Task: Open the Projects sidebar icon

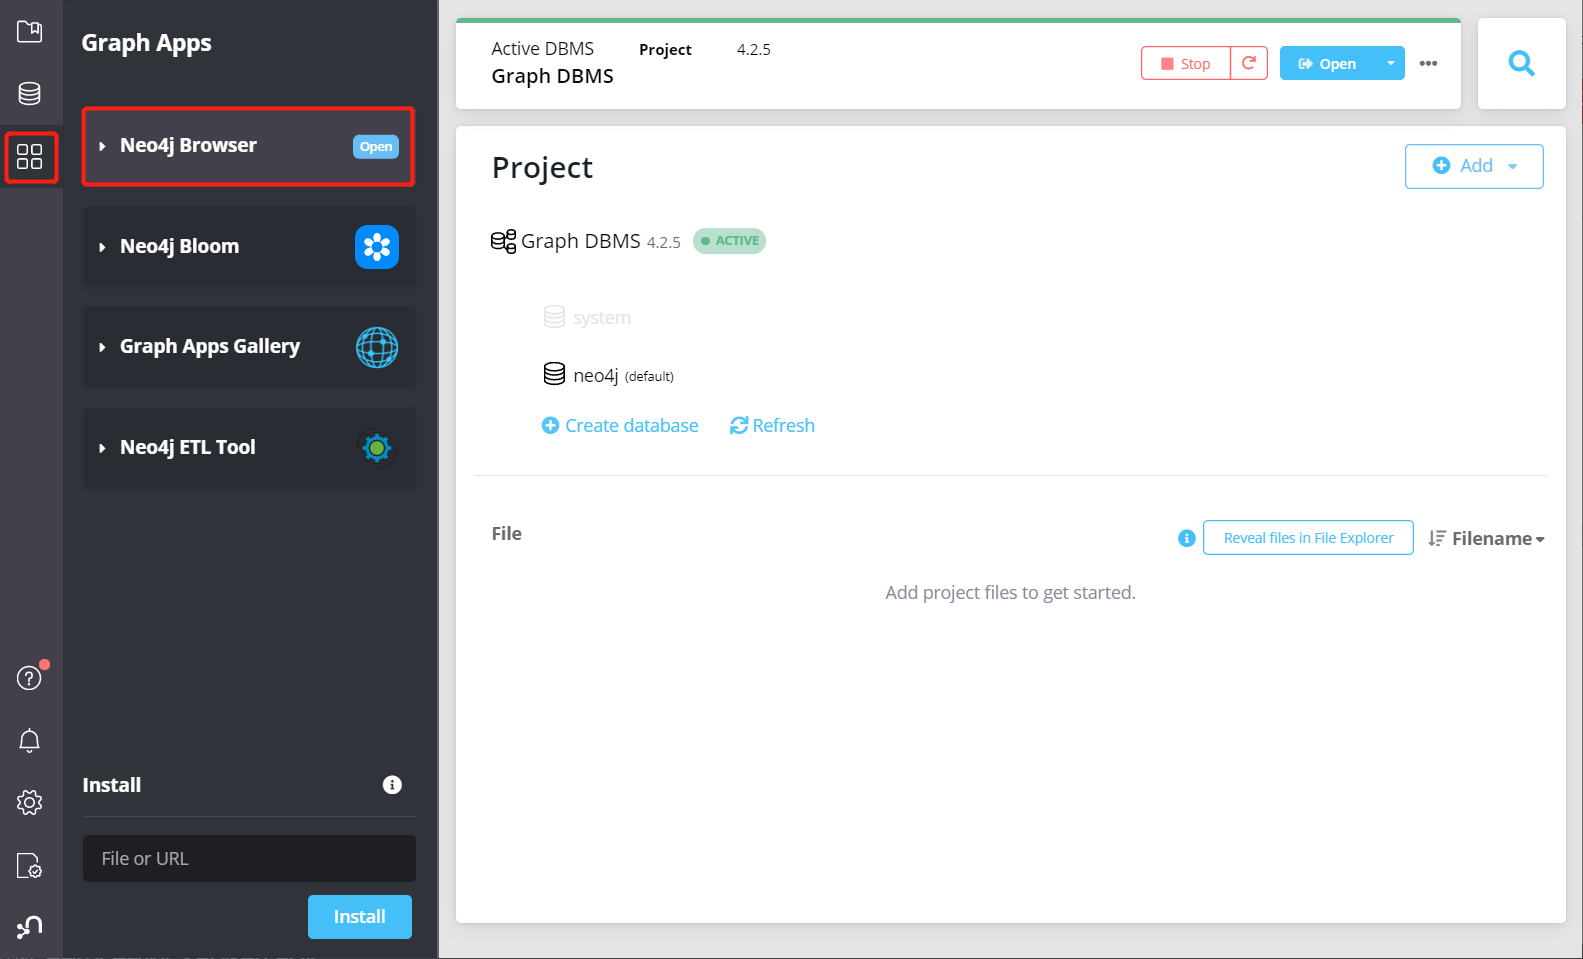Action: (x=30, y=31)
